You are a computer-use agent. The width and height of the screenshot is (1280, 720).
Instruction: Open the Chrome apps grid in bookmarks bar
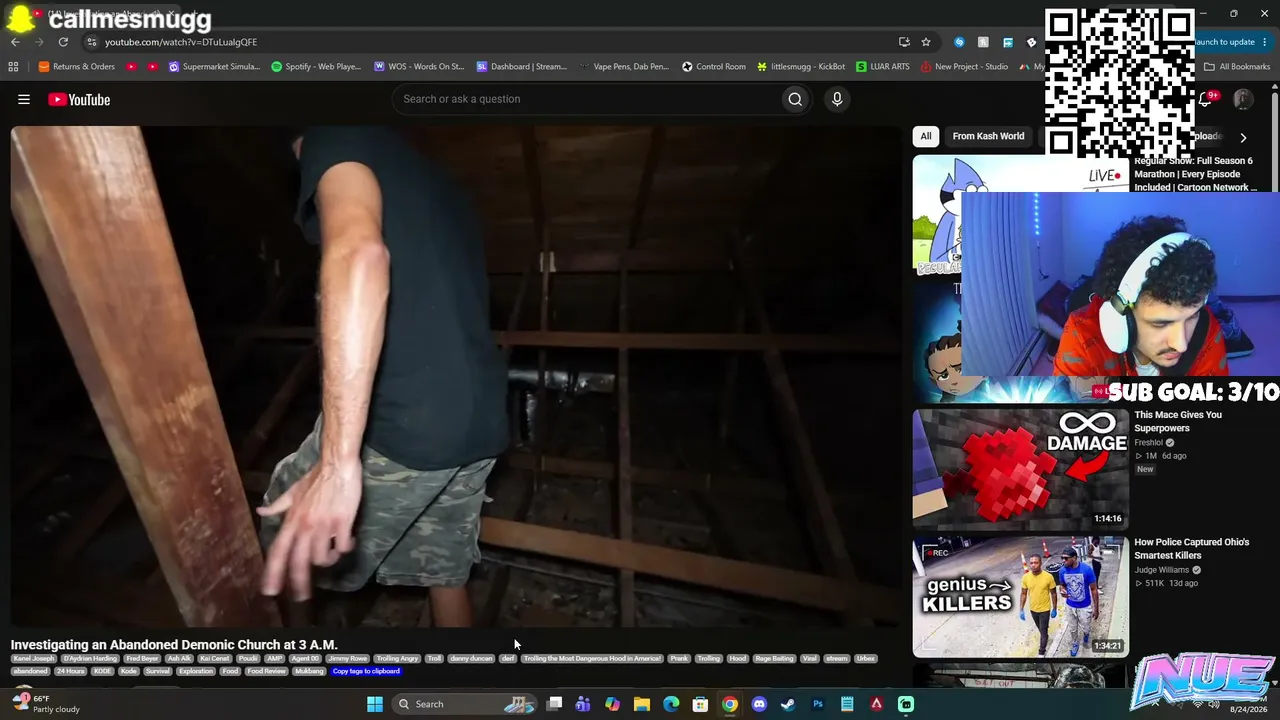click(13, 67)
